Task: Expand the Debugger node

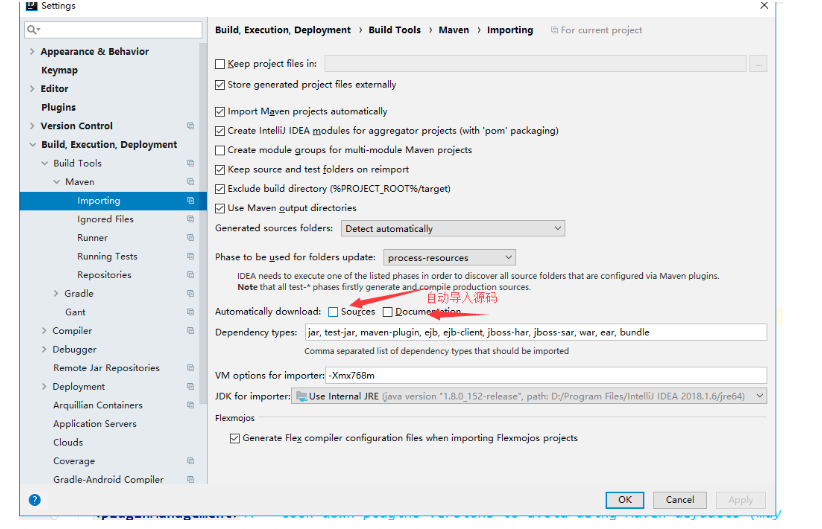Action: pyautogui.click(x=44, y=349)
